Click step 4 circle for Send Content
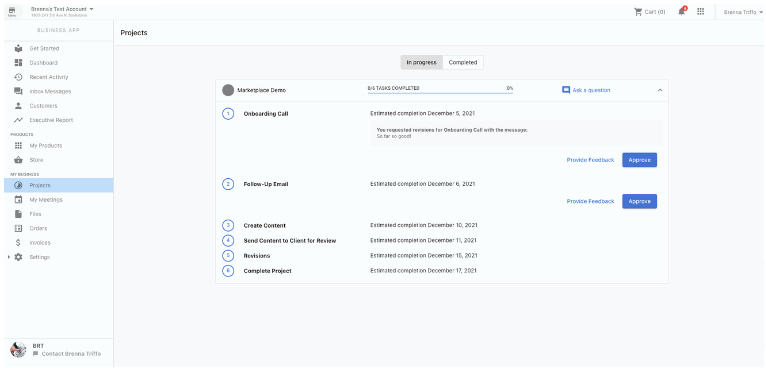This screenshot has height=368, width=766. pos(228,240)
